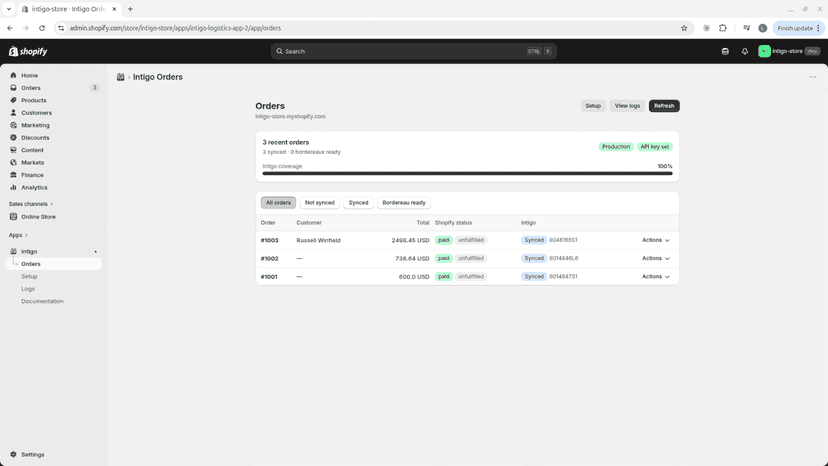This screenshot has height=466, width=828.
Task: Click the Shopify logo
Action: coord(28,51)
